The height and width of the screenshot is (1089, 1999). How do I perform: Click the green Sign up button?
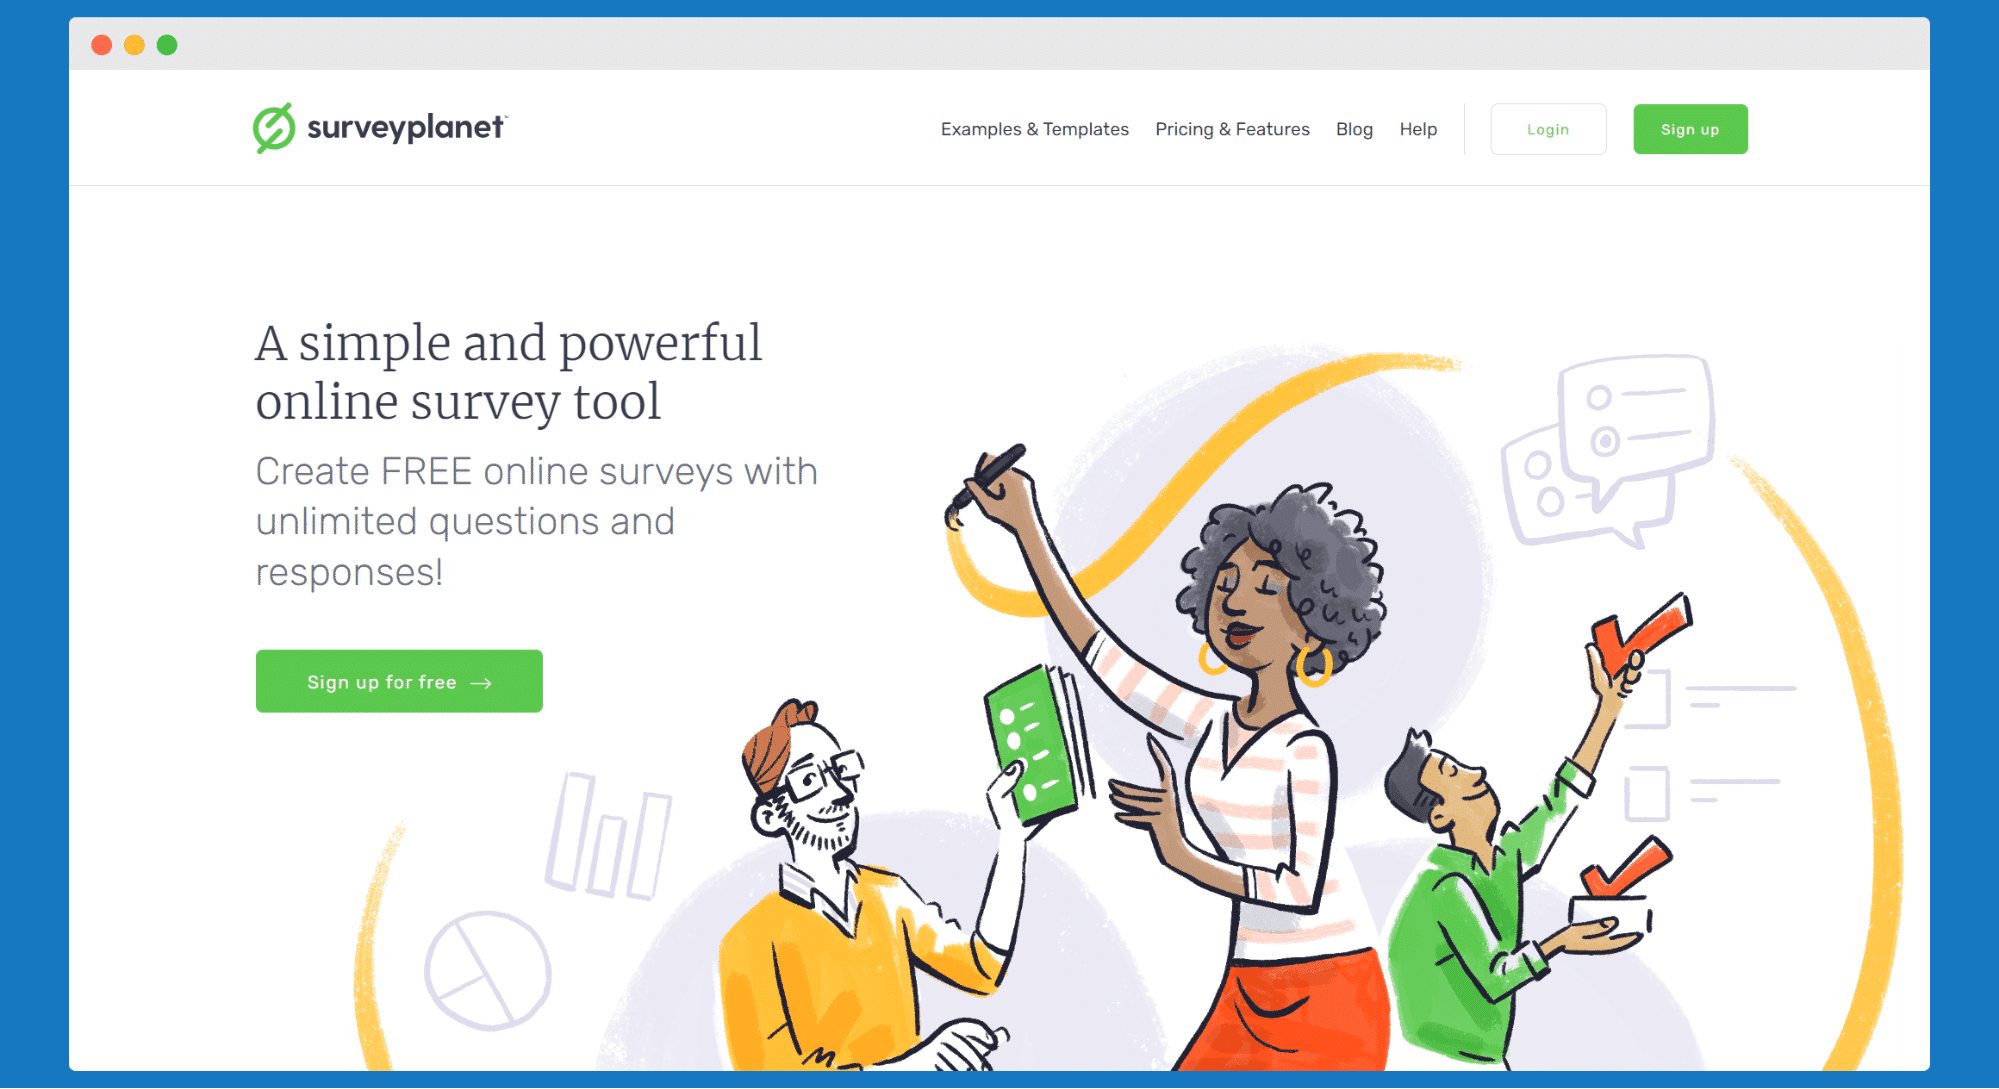[x=1689, y=127]
